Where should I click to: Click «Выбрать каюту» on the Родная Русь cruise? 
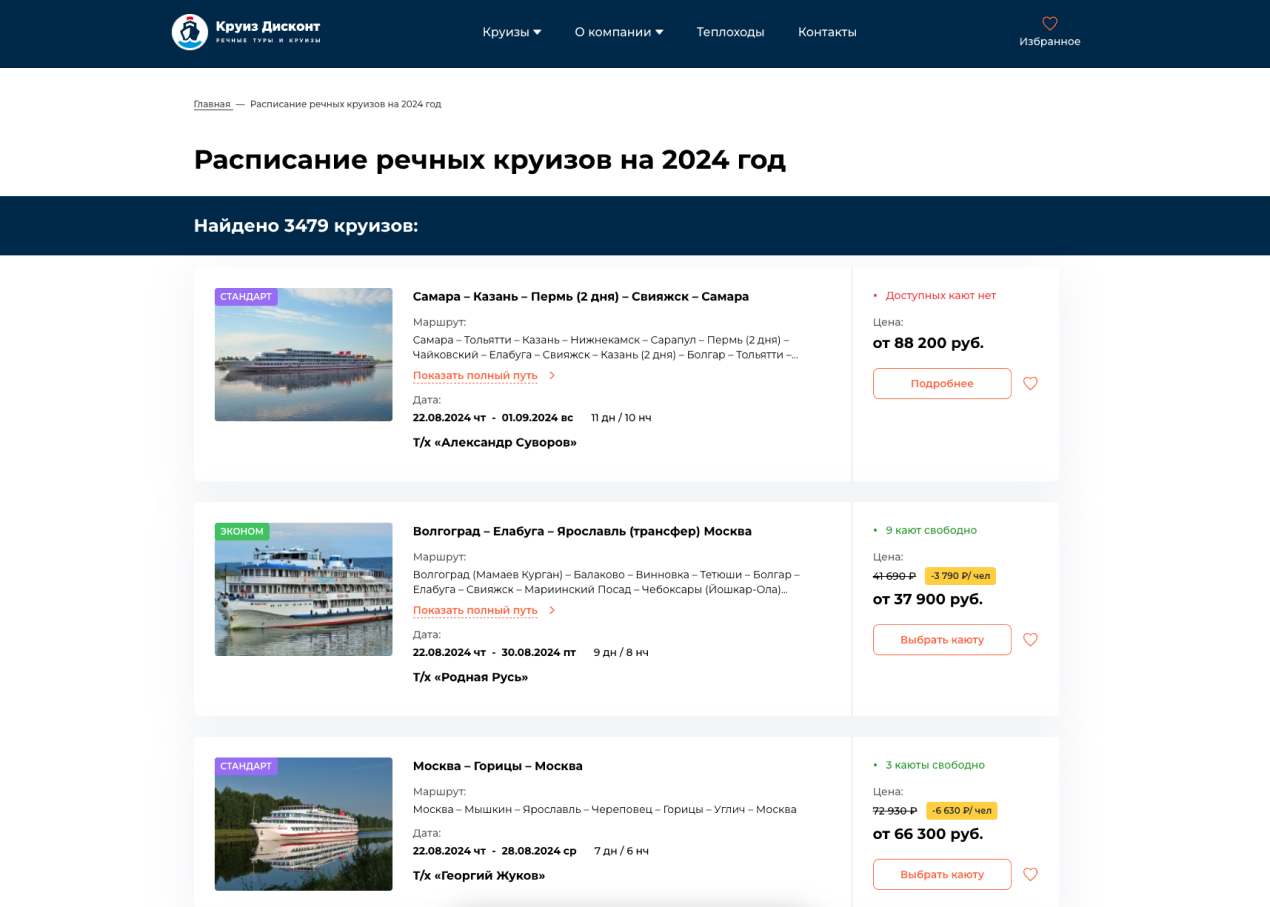pyautogui.click(x=941, y=639)
